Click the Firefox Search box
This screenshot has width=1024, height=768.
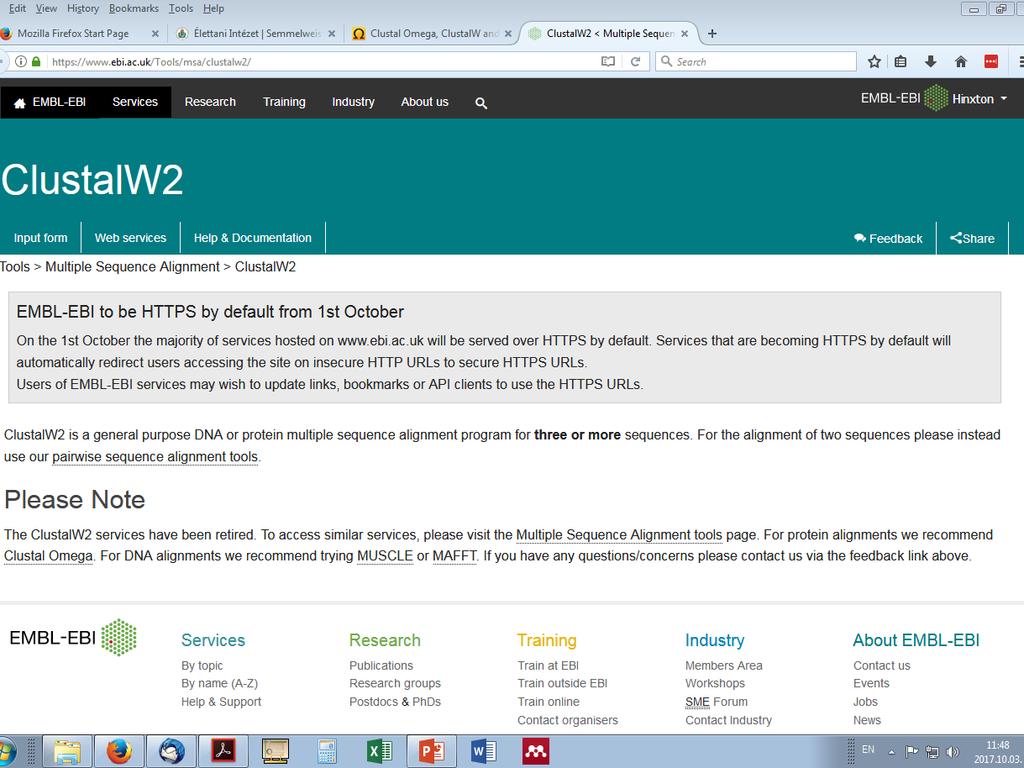coord(756,61)
